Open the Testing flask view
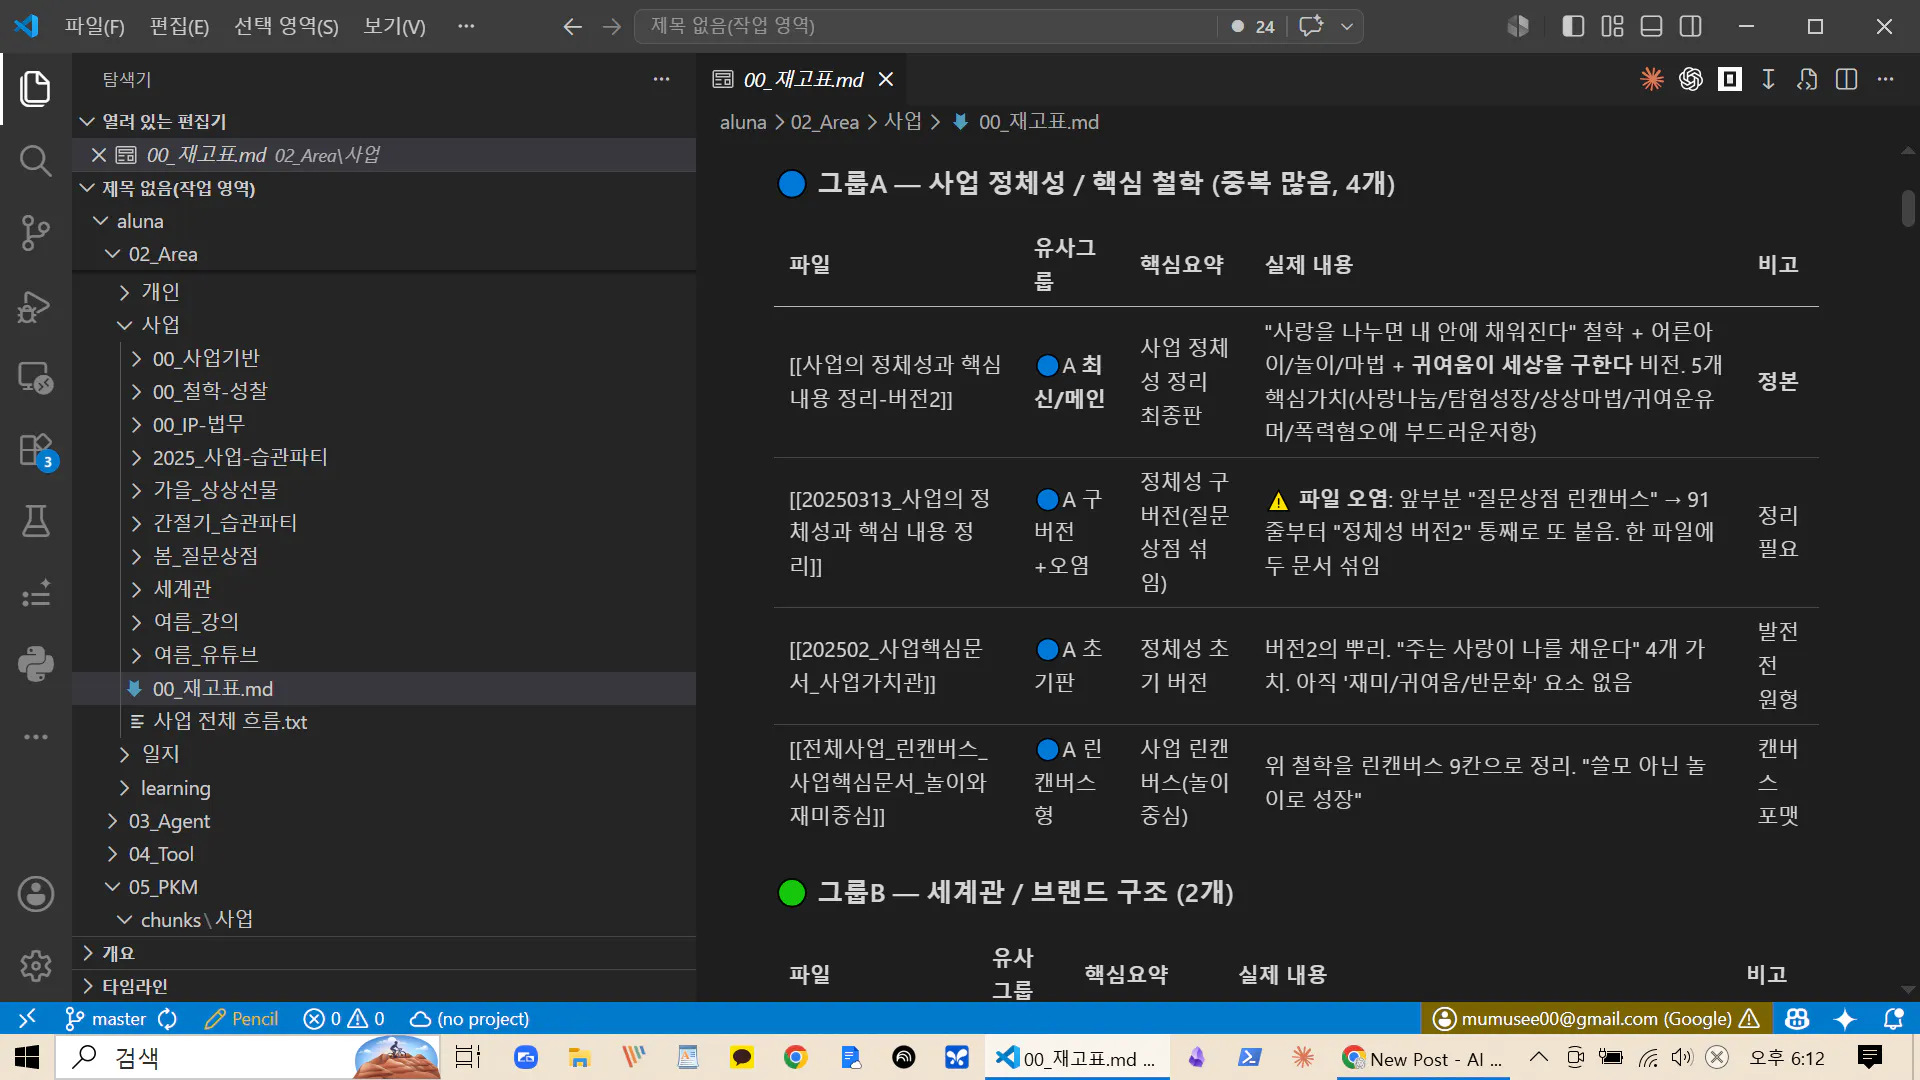Viewport: 1920px width, 1080px height. point(36,521)
